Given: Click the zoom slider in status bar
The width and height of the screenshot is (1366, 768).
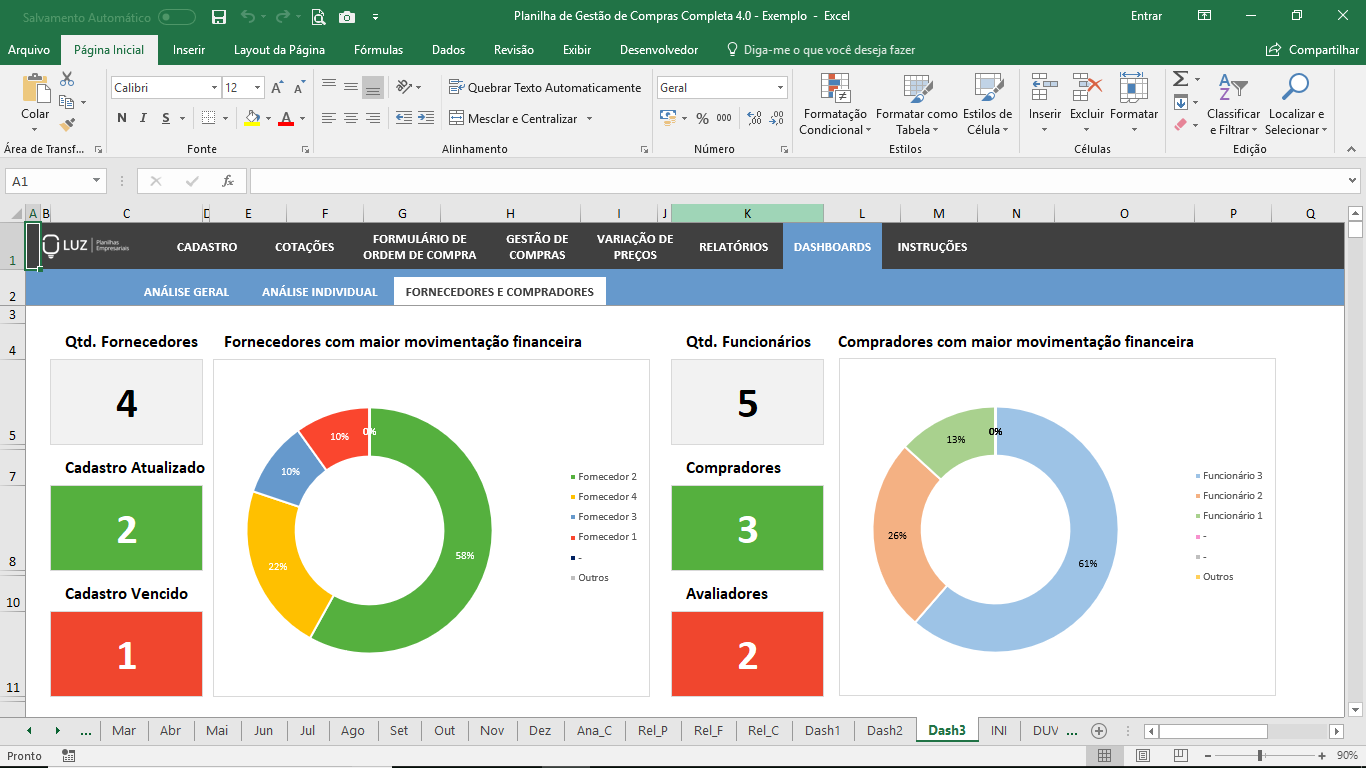Looking at the screenshot, I should tap(1259, 755).
